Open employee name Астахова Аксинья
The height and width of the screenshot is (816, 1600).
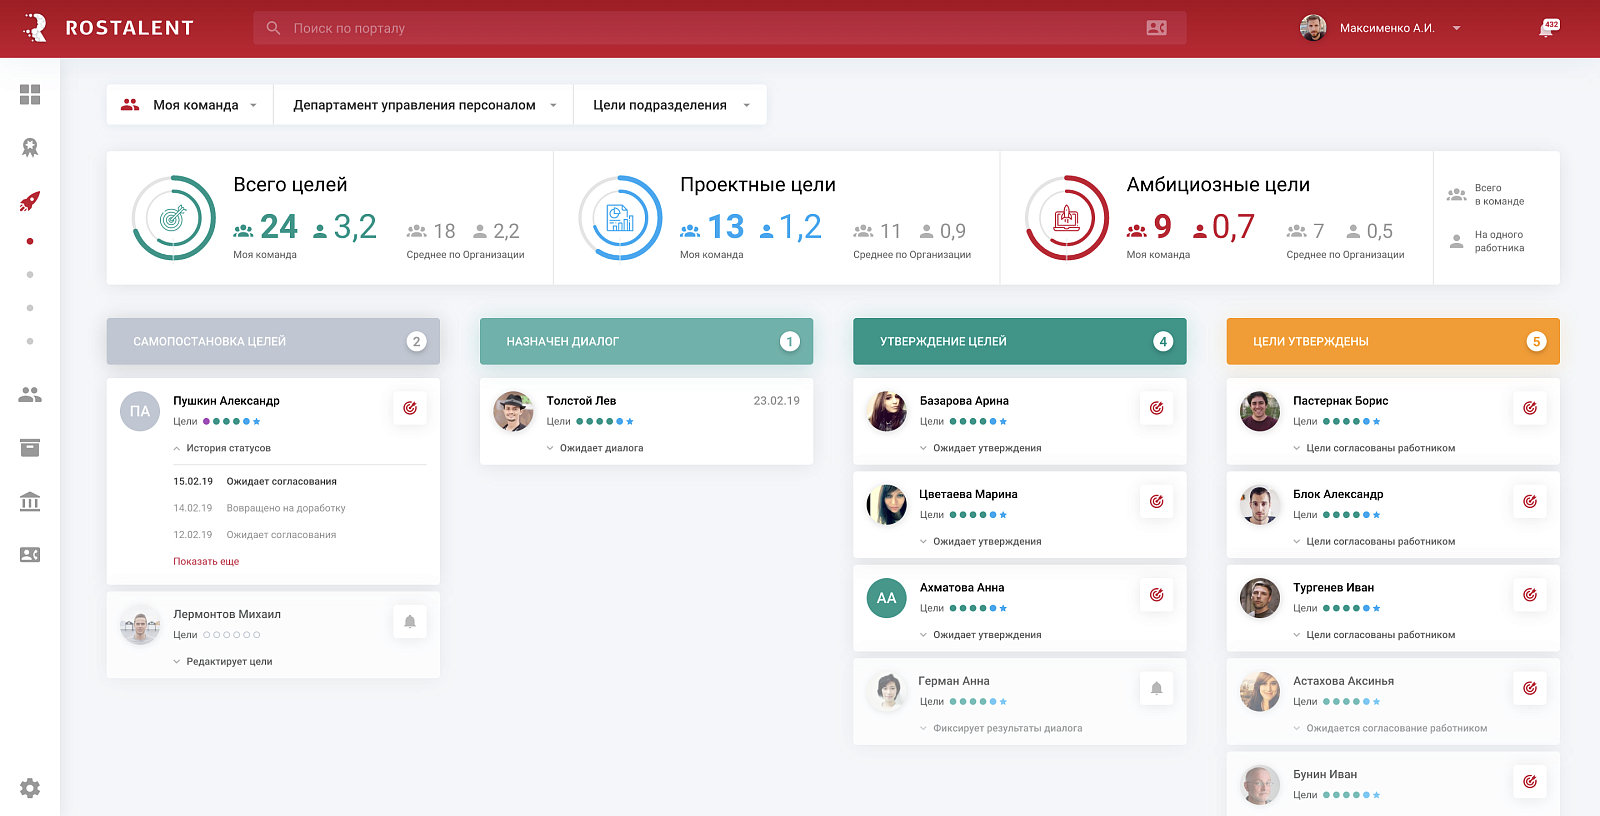1343,681
